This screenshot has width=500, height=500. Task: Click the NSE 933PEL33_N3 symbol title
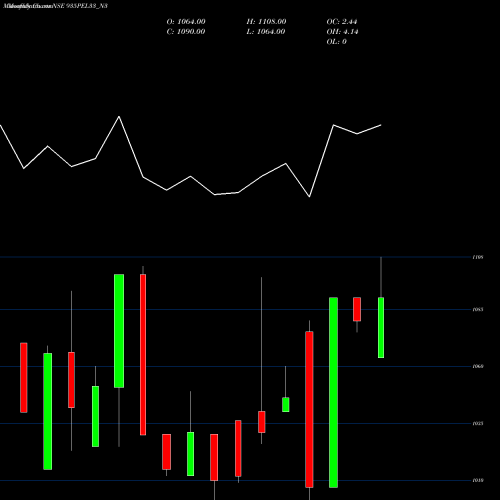[x=80, y=6]
